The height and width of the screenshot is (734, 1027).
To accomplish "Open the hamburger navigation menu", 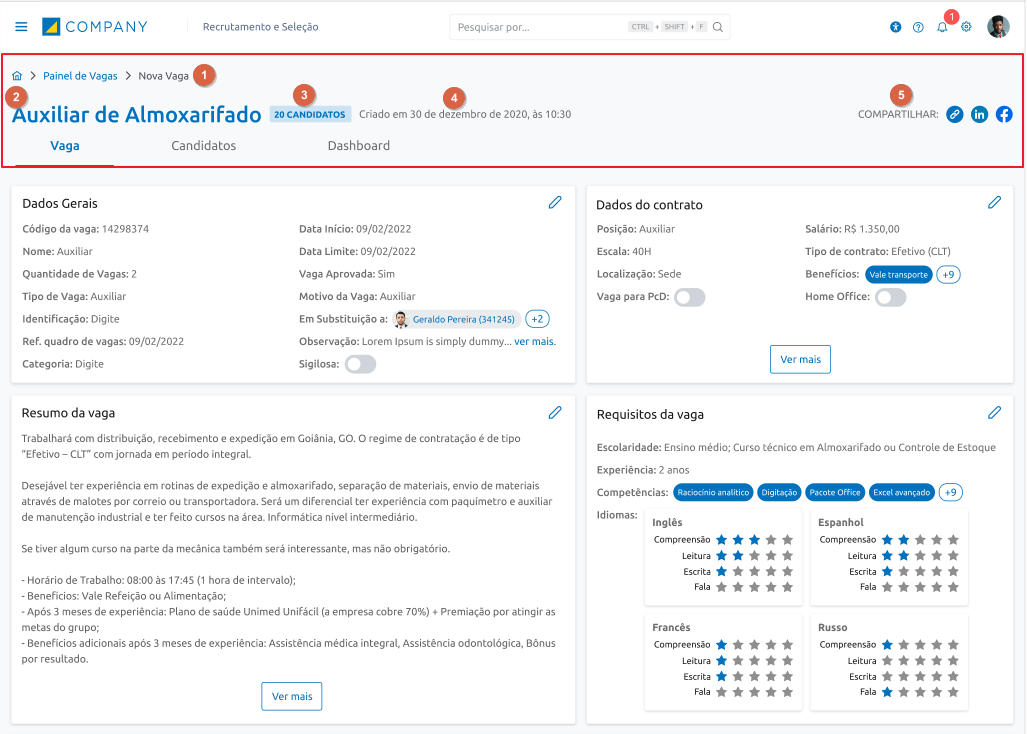I will coord(21,27).
